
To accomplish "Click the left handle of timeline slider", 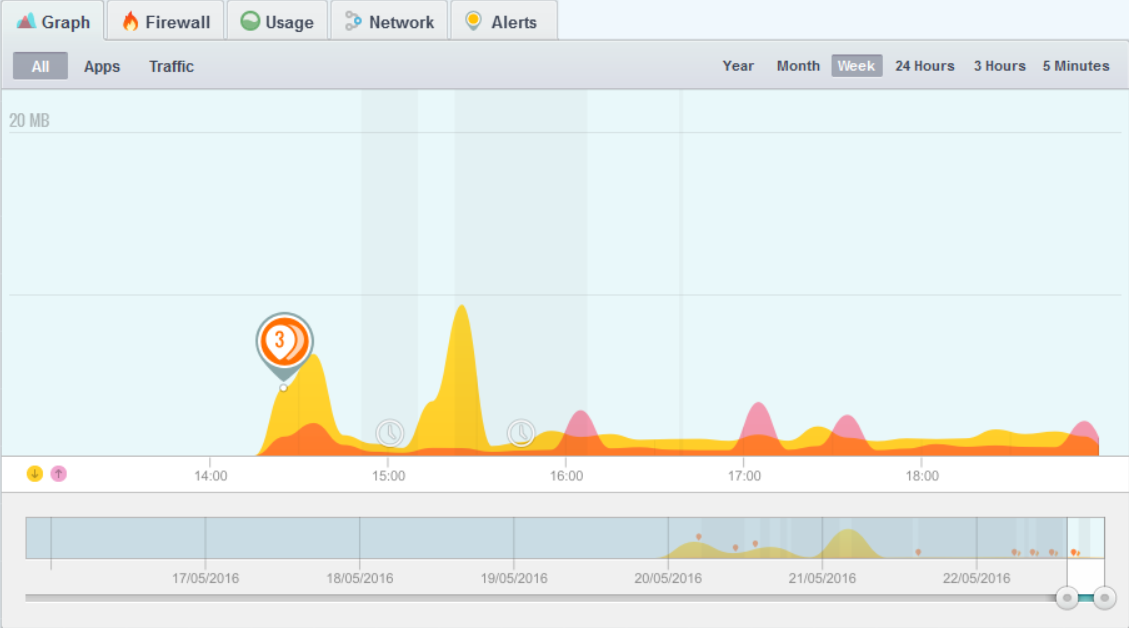I will pos(1067,598).
